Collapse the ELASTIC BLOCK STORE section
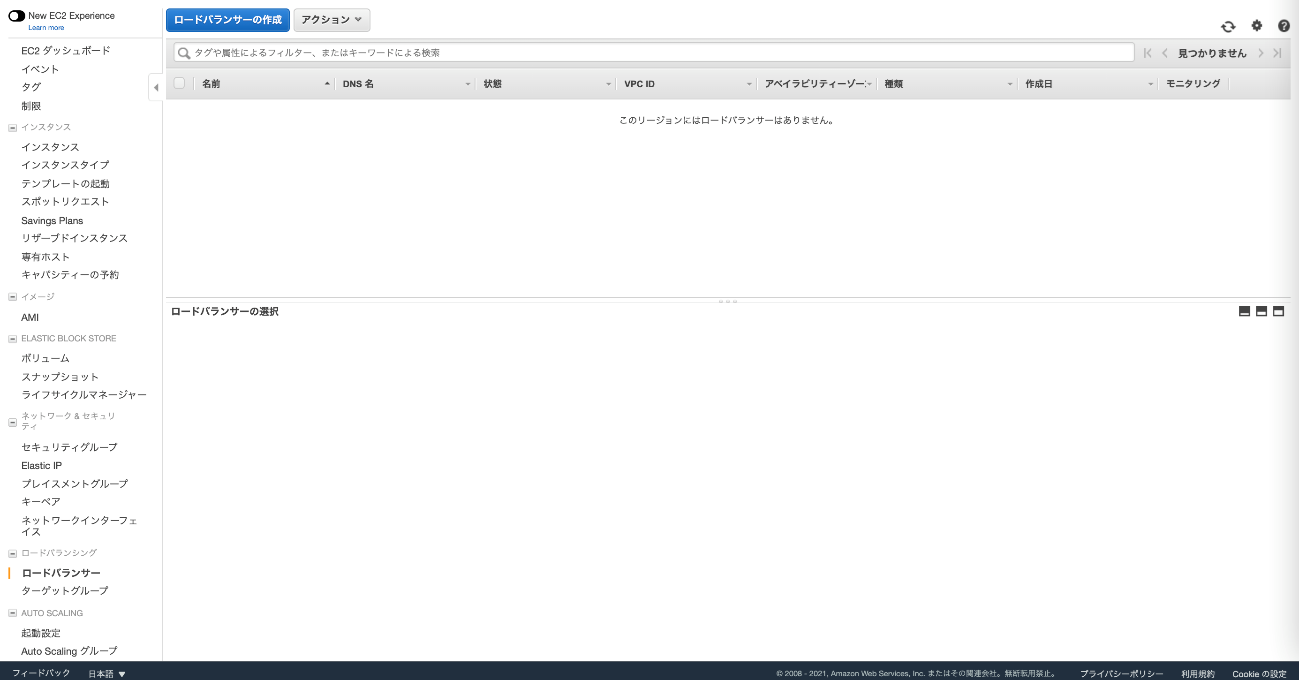This screenshot has width=1299, height=680. click(x=12, y=339)
